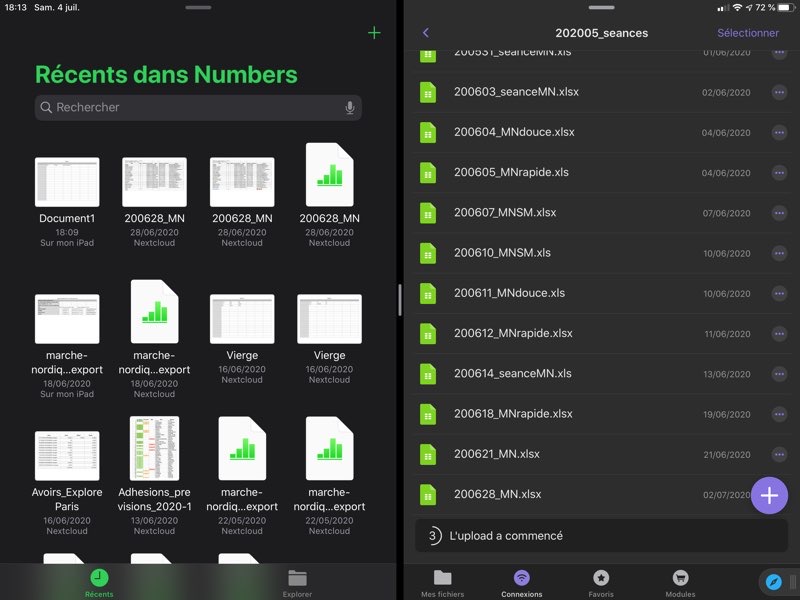Switch to the Récents tab
This screenshot has height=600, width=800.
[x=99, y=583]
